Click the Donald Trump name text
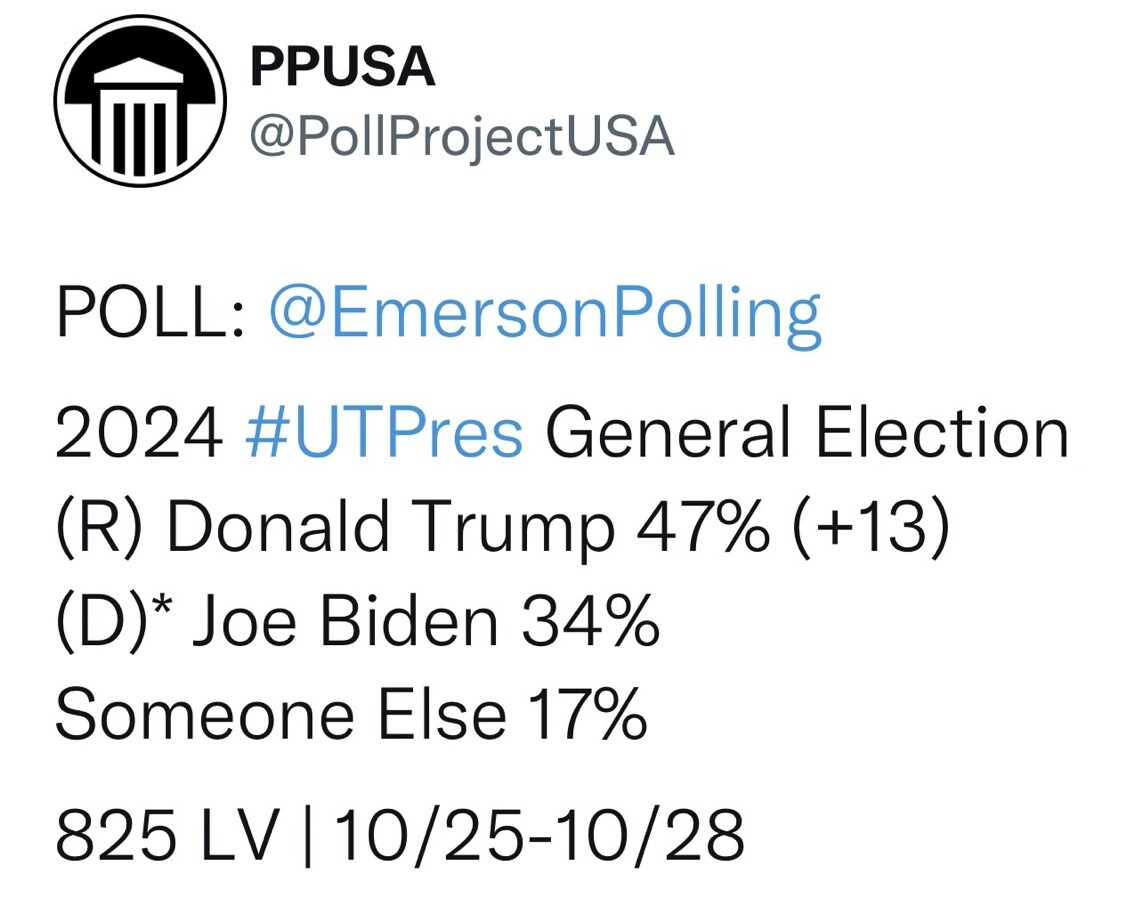 [x=391, y=527]
